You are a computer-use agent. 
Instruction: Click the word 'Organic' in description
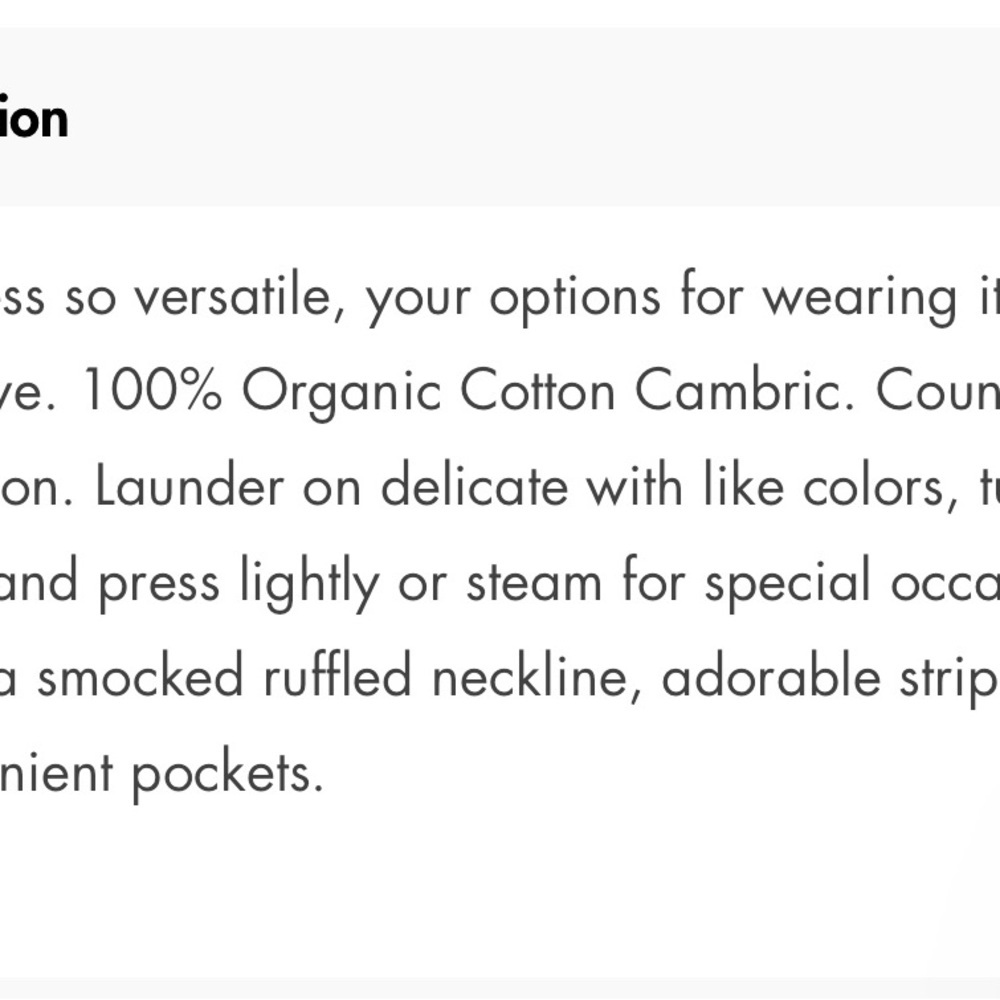pos(341,393)
